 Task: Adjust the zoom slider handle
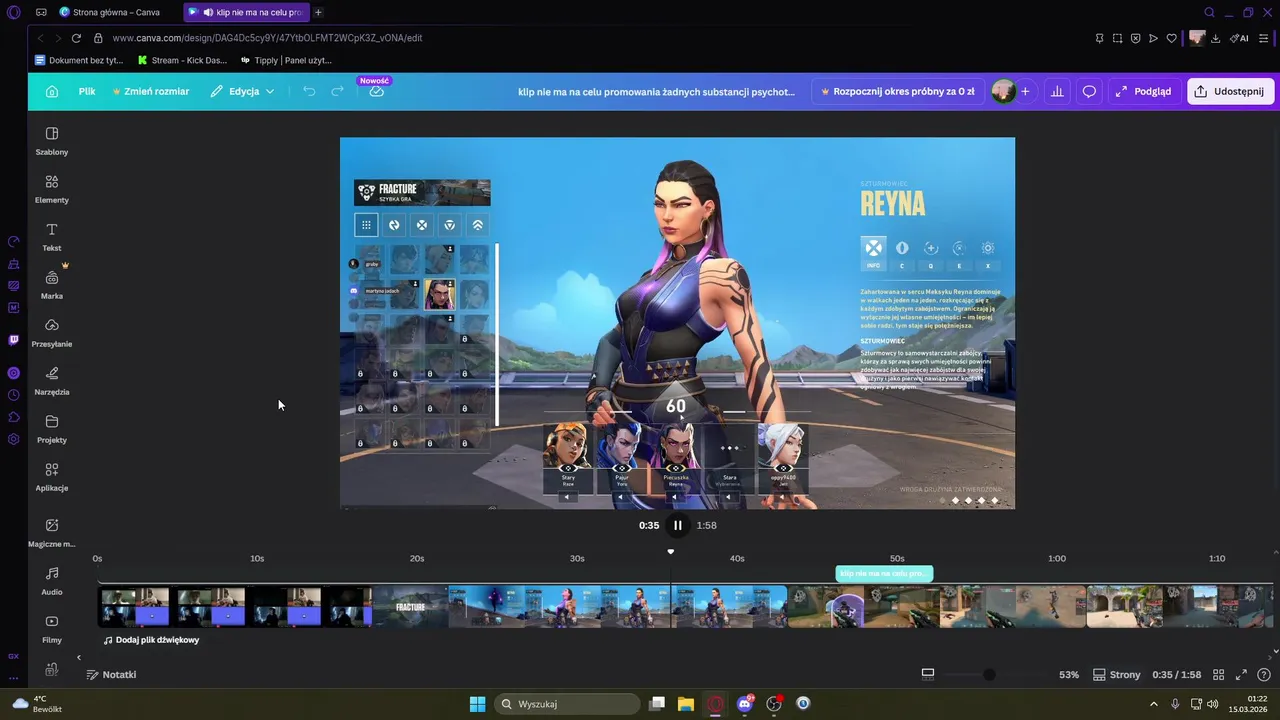tap(989, 675)
